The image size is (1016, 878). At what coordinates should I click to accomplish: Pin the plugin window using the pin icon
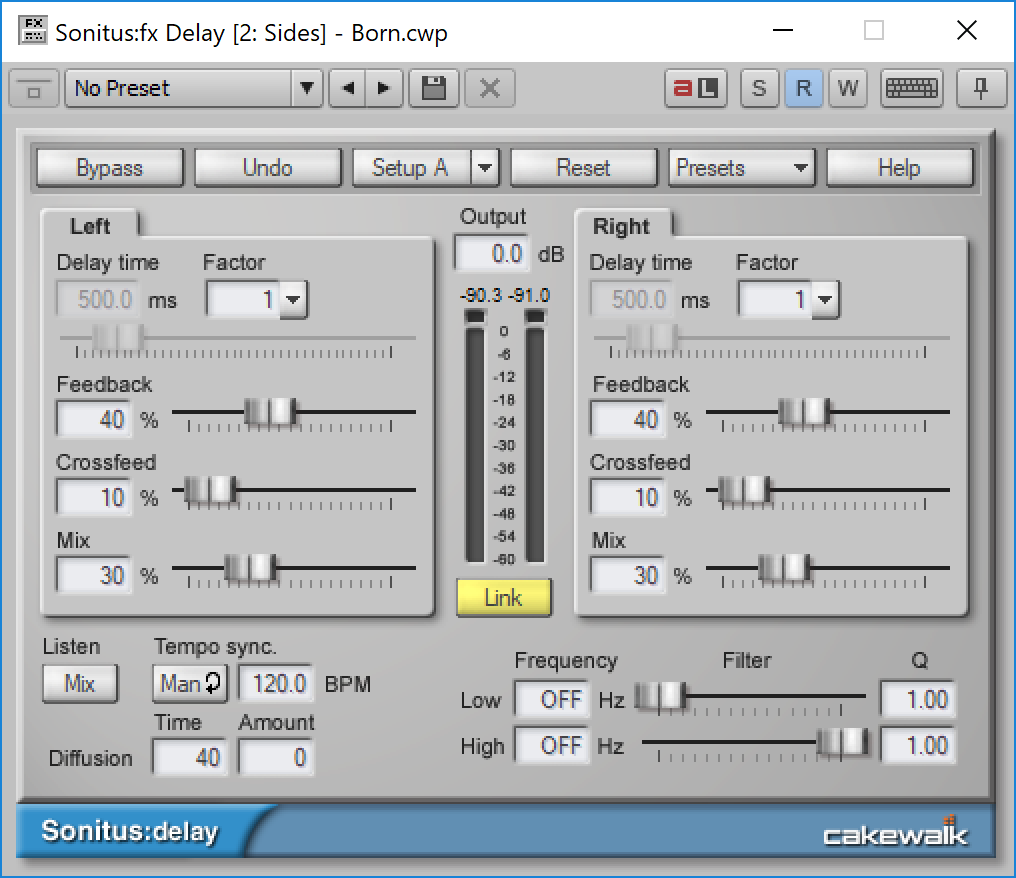coord(981,88)
